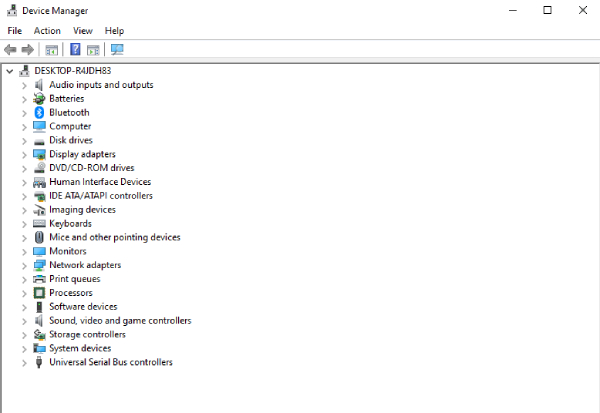Expand the Disk drives chevron
600x413 pixels.
[x=24, y=141]
